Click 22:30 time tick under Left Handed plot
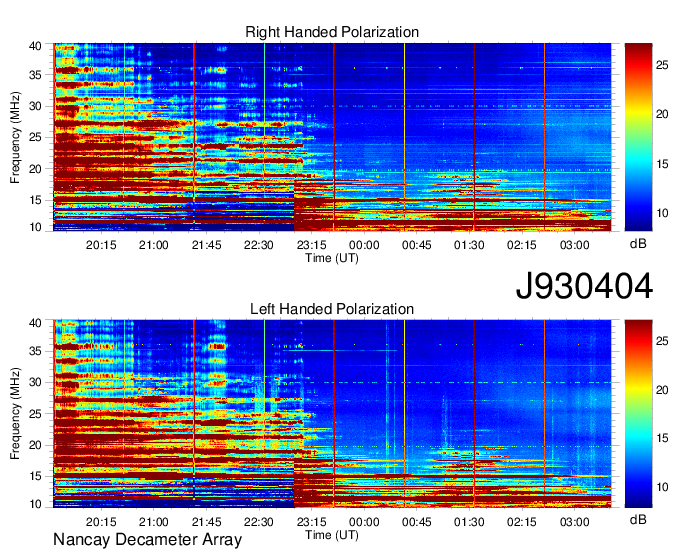 point(258,522)
